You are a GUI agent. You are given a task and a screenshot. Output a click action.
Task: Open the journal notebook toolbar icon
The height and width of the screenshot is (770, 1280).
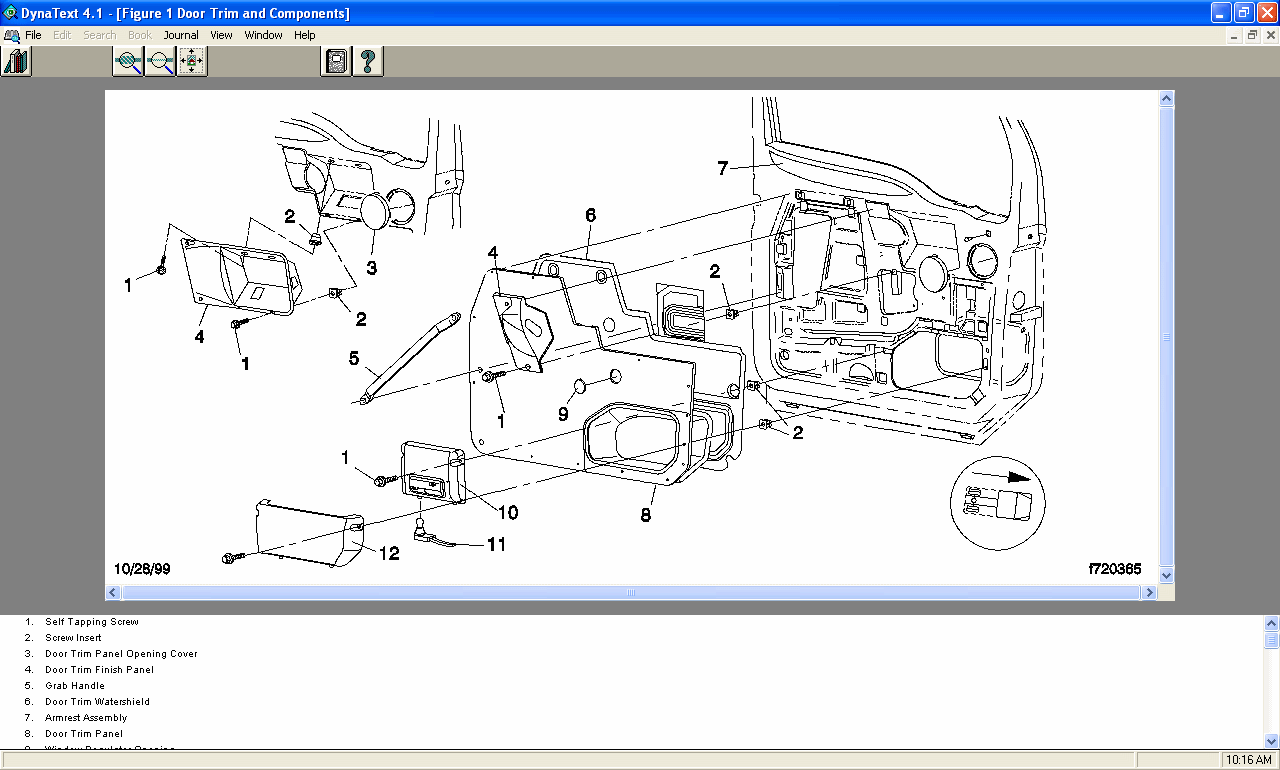click(x=337, y=61)
